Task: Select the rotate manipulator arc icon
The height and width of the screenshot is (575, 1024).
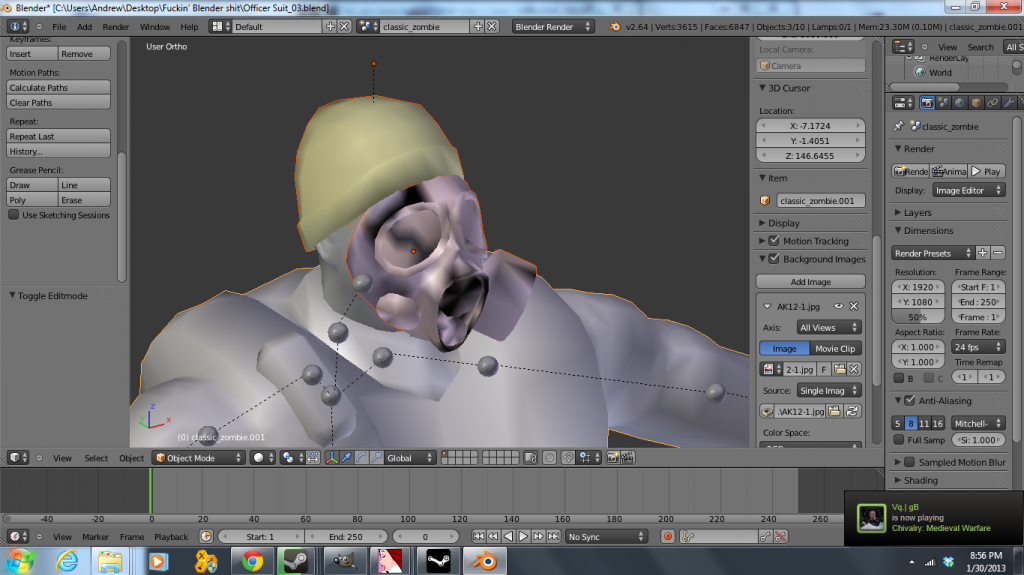Action: tap(362, 458)
